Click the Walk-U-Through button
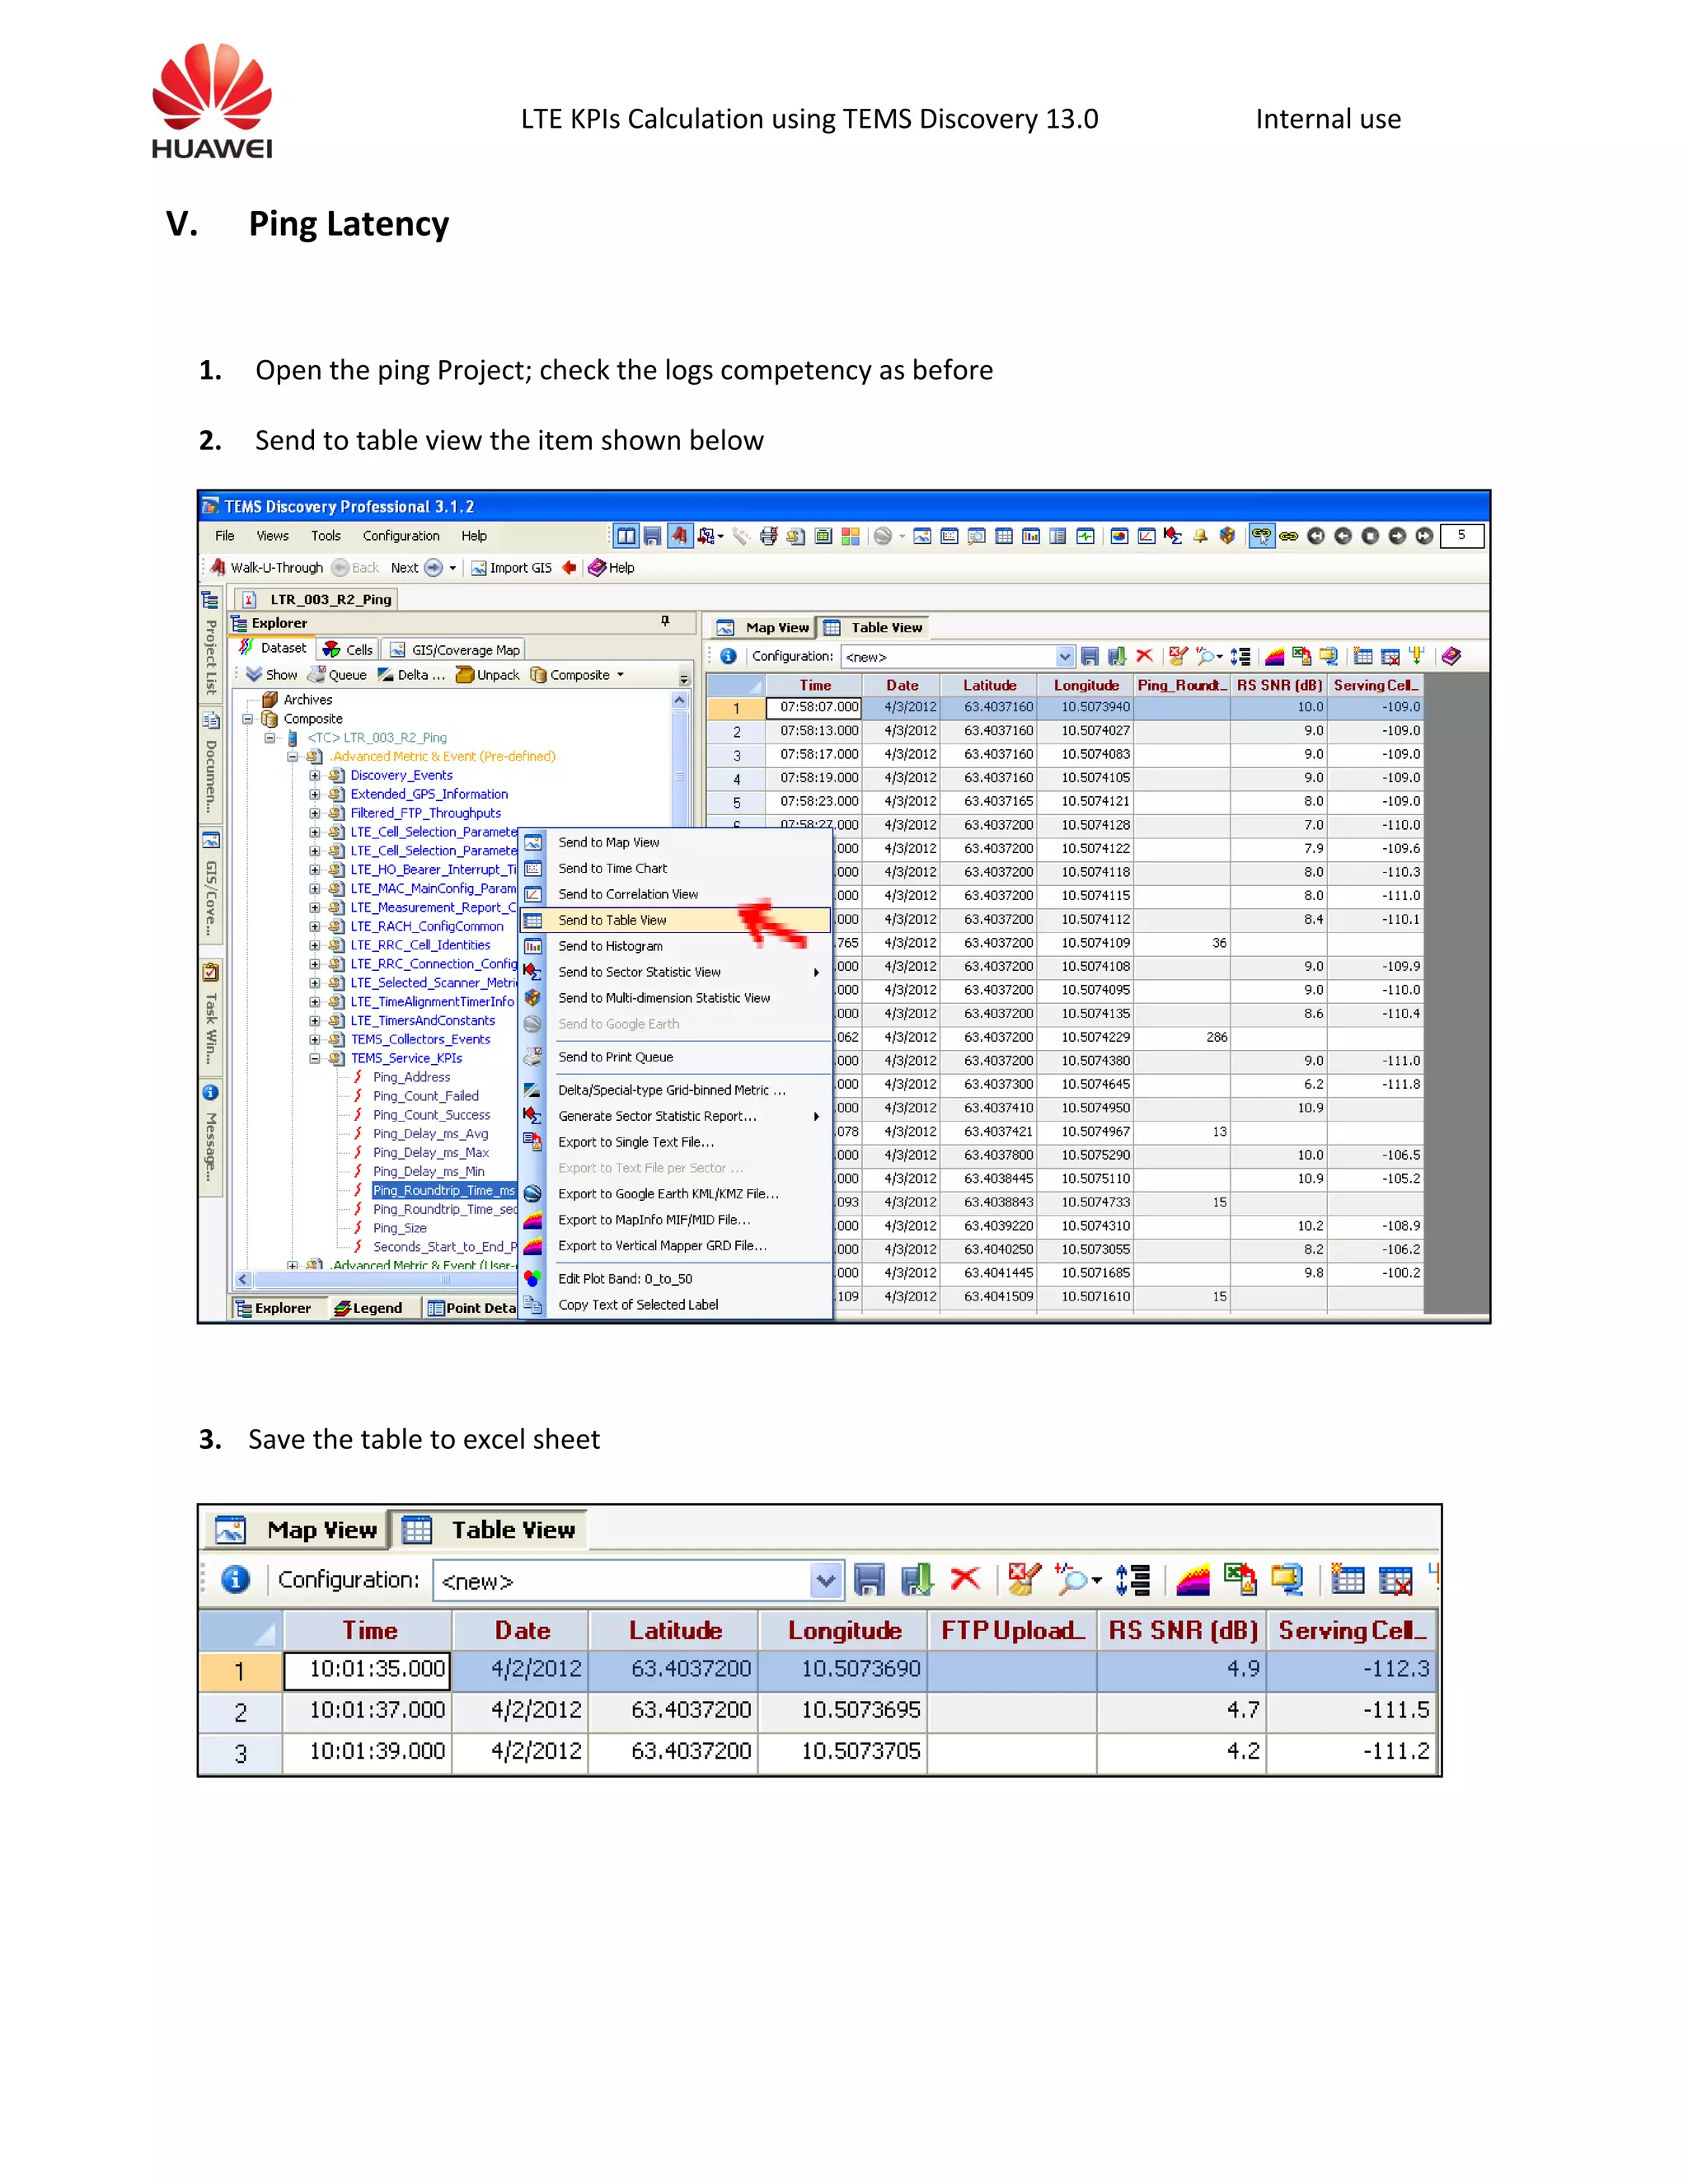Viewport: 1688px width, 2184px height. coord(266,567)
